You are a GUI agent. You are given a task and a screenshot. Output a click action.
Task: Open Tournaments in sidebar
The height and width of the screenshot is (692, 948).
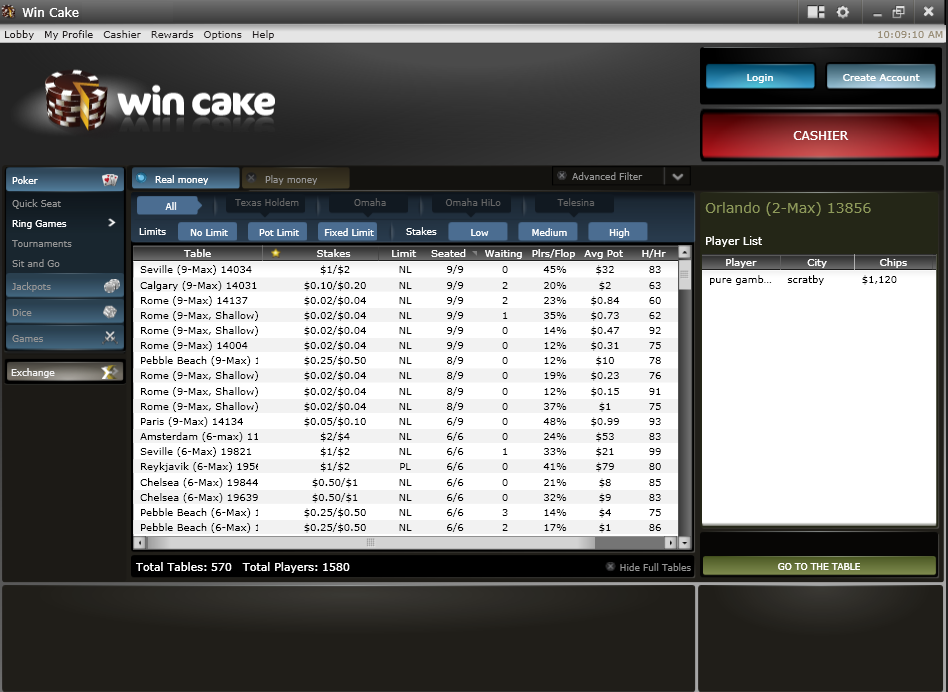coord(42,244)
